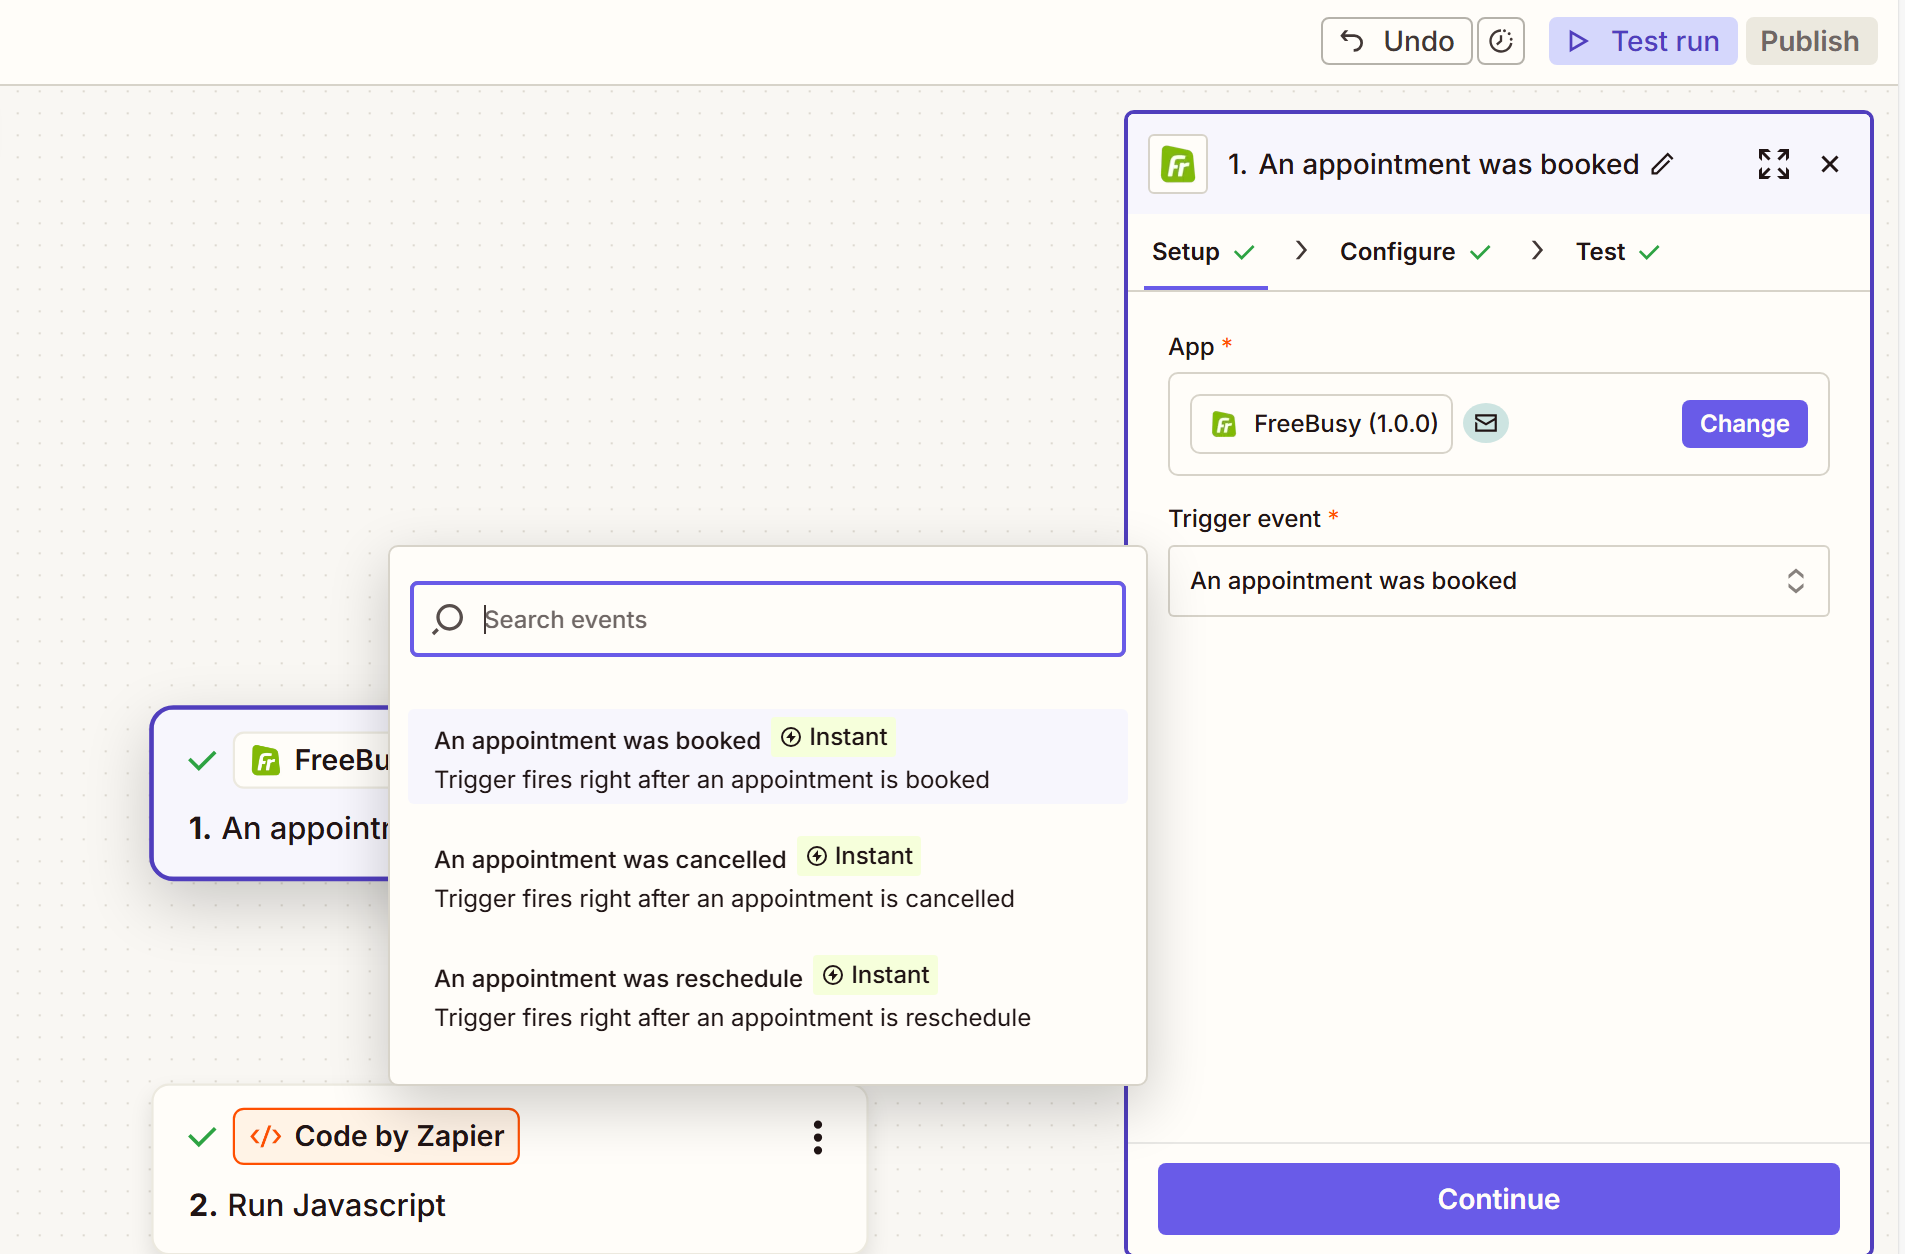Close the step editor panel

[1830, 164]
